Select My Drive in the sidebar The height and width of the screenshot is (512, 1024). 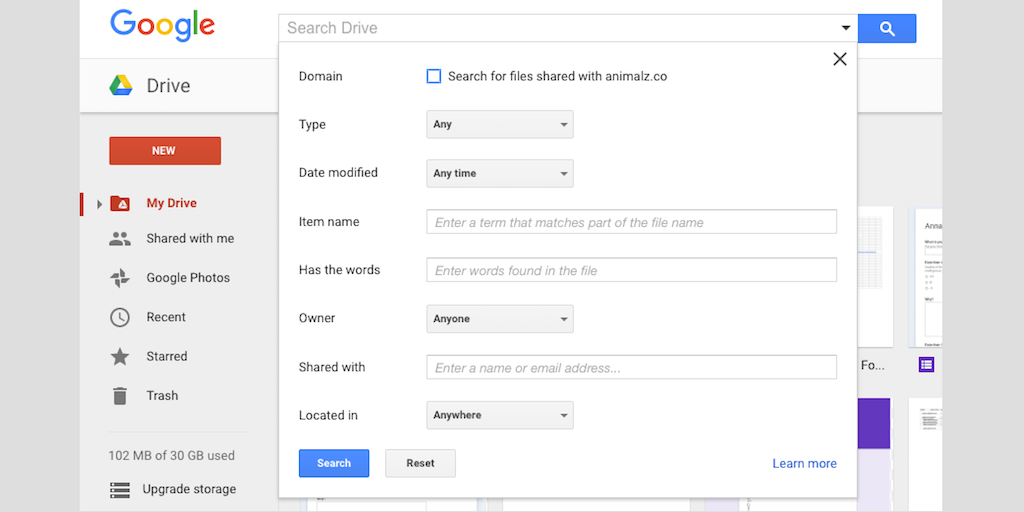171,203
